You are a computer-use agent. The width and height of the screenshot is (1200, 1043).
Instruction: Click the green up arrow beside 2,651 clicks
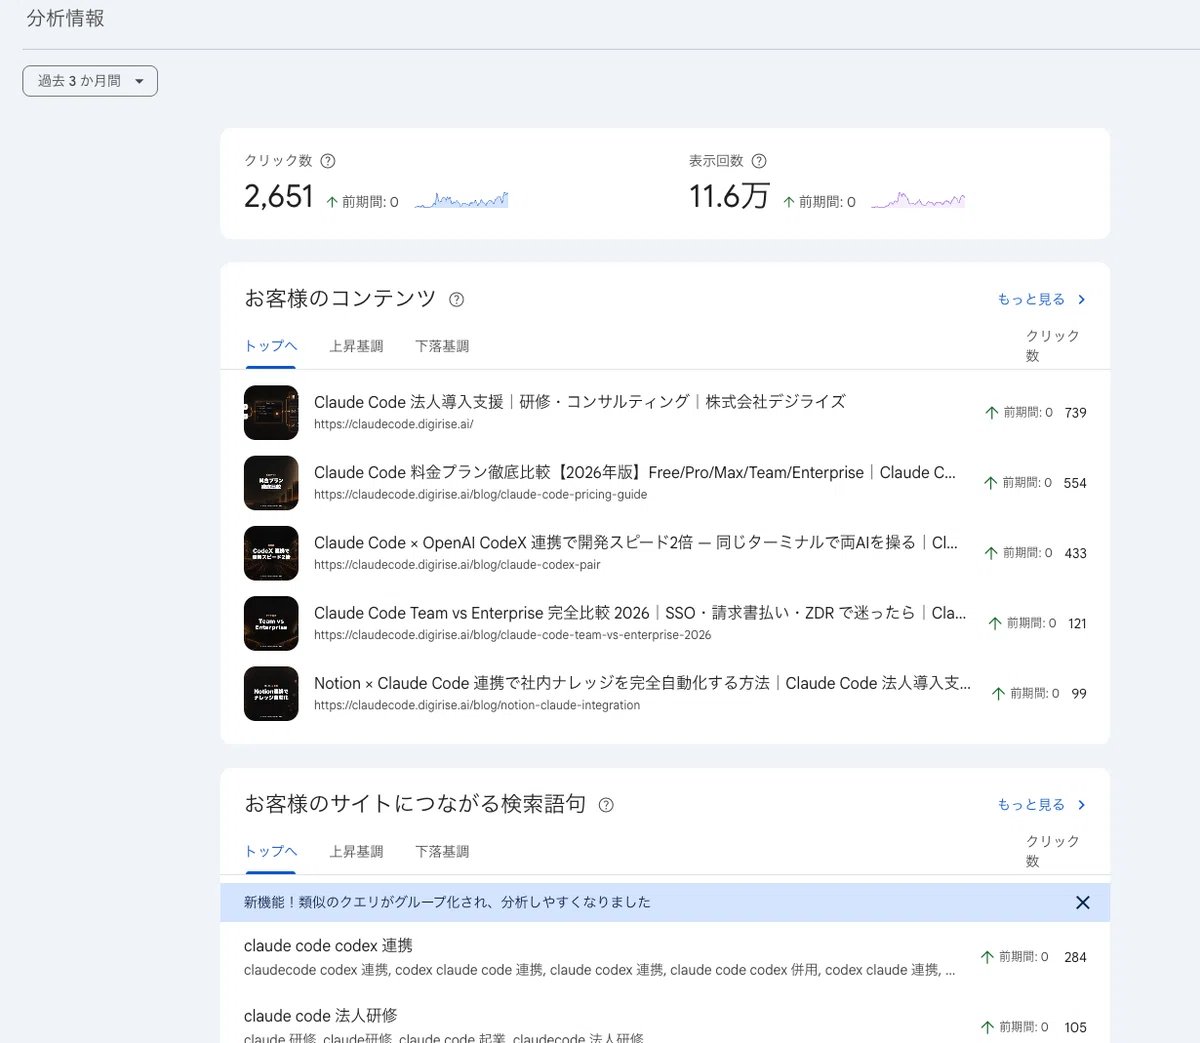tap(332, 202)
